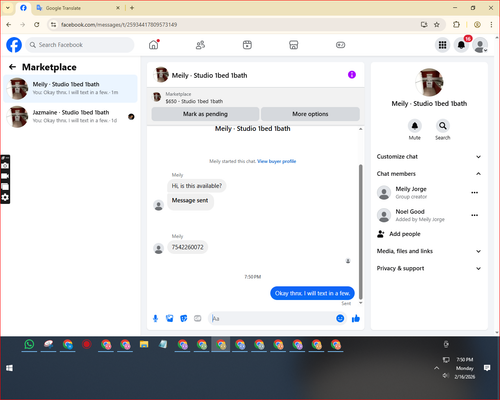Reload the page
Viewport: 500px width, 400px height.
37,24
